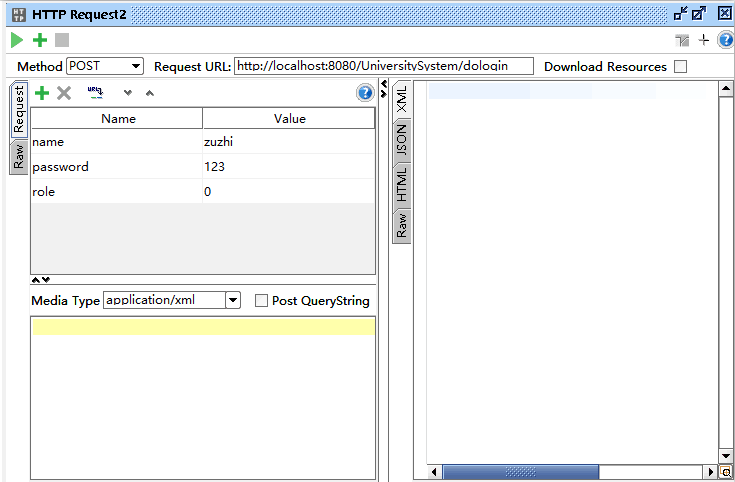Click the update parameters from URL icon
735x482 pixels.
coord(95,92)
